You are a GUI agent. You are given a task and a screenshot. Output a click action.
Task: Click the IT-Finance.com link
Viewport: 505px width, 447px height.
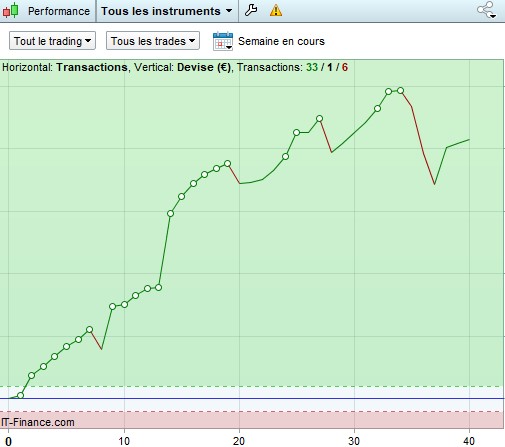pos(38,422)
